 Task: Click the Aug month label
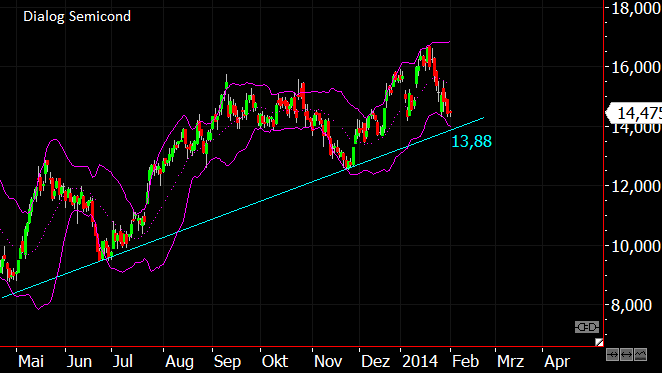[x=179, y=362]
